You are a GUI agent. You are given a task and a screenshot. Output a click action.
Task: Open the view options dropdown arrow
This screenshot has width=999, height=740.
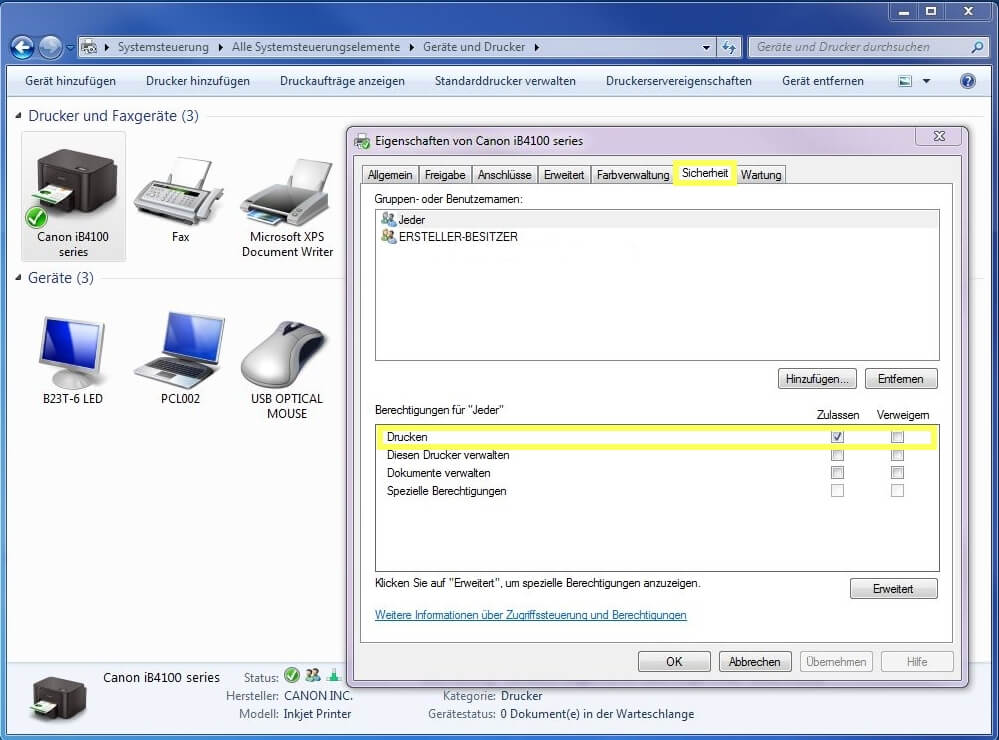pyautogui.click(x=926, y=81)
